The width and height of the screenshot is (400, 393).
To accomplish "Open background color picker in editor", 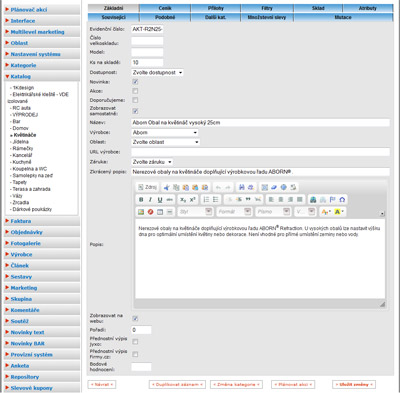I will click(339, 212).
